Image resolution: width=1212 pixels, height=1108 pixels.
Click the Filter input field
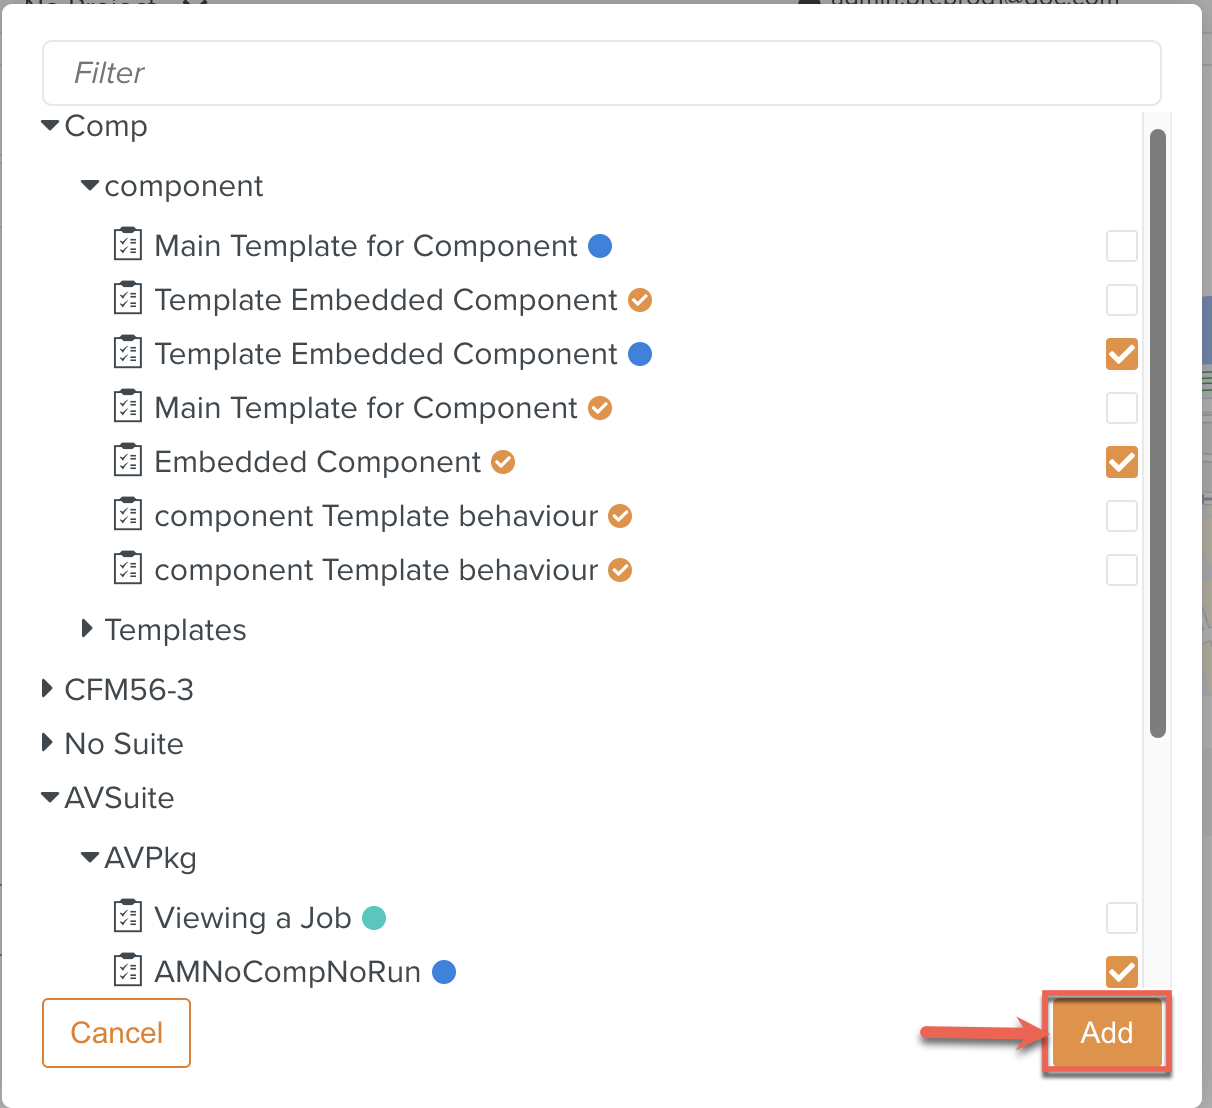(x=601, y=73)
